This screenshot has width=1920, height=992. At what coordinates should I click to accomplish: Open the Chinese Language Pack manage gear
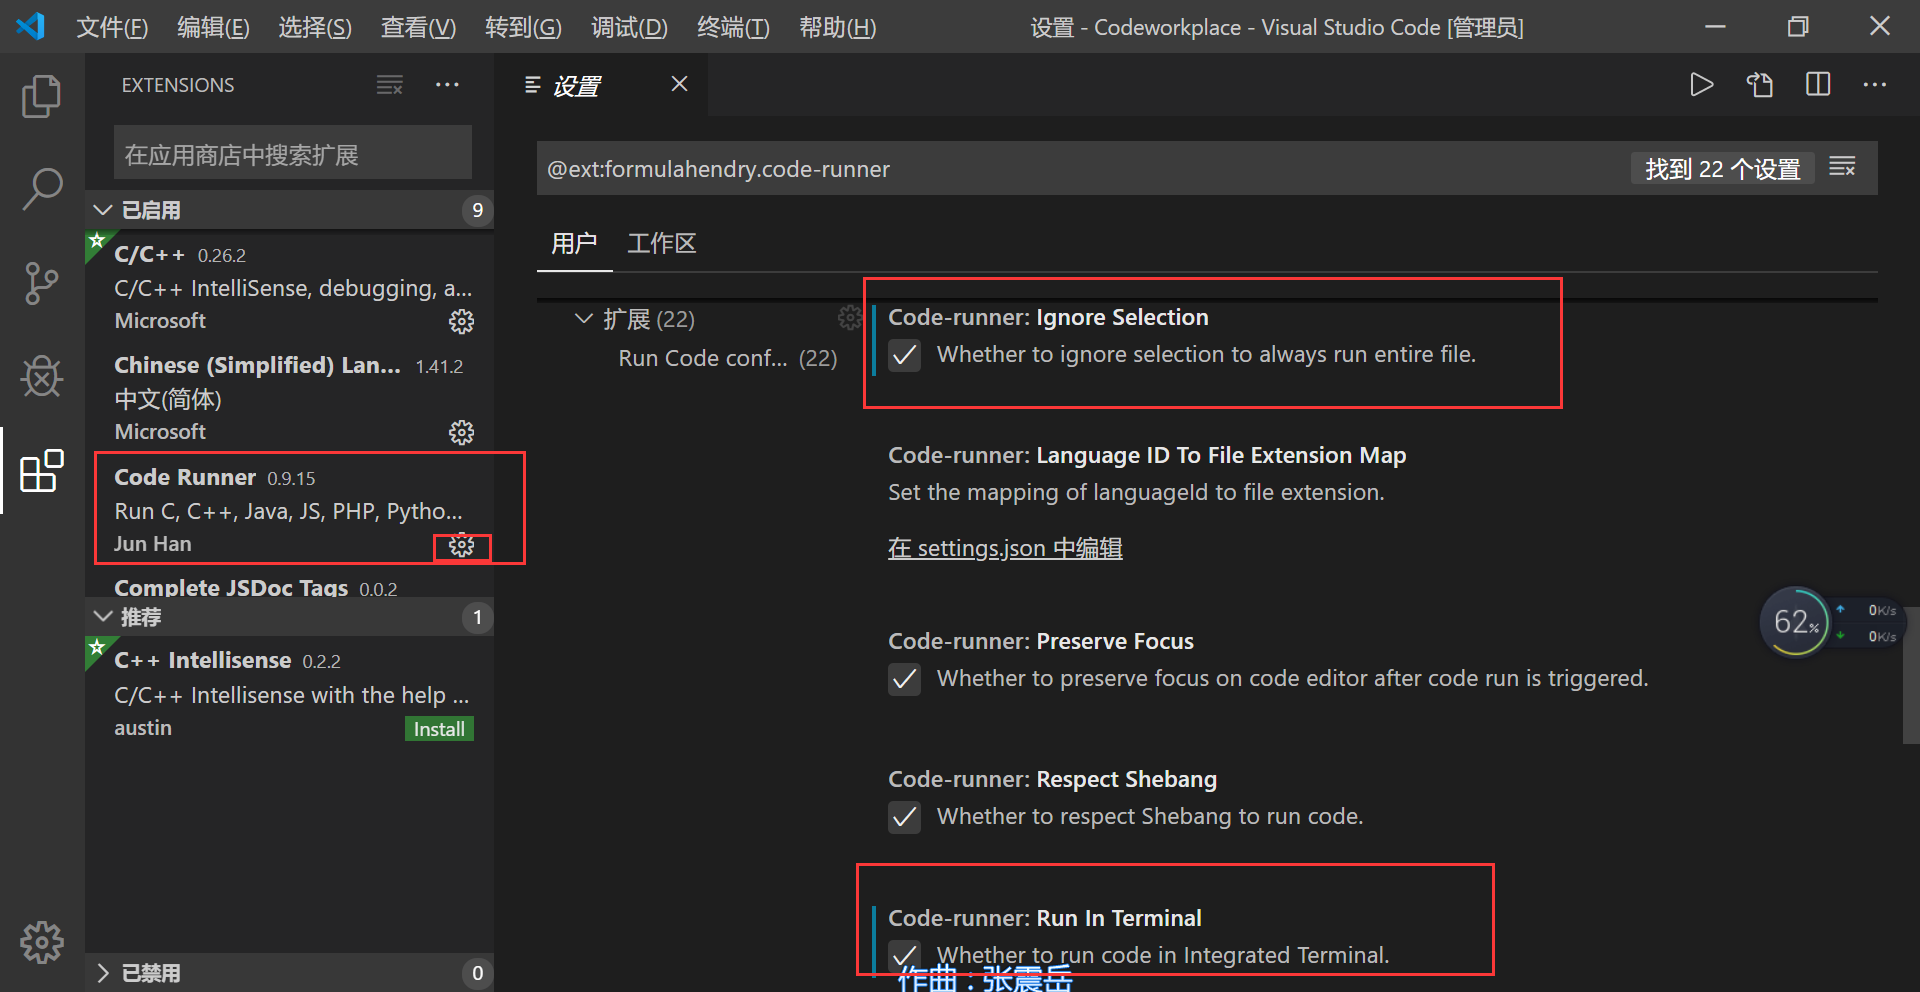click(461, 433)
